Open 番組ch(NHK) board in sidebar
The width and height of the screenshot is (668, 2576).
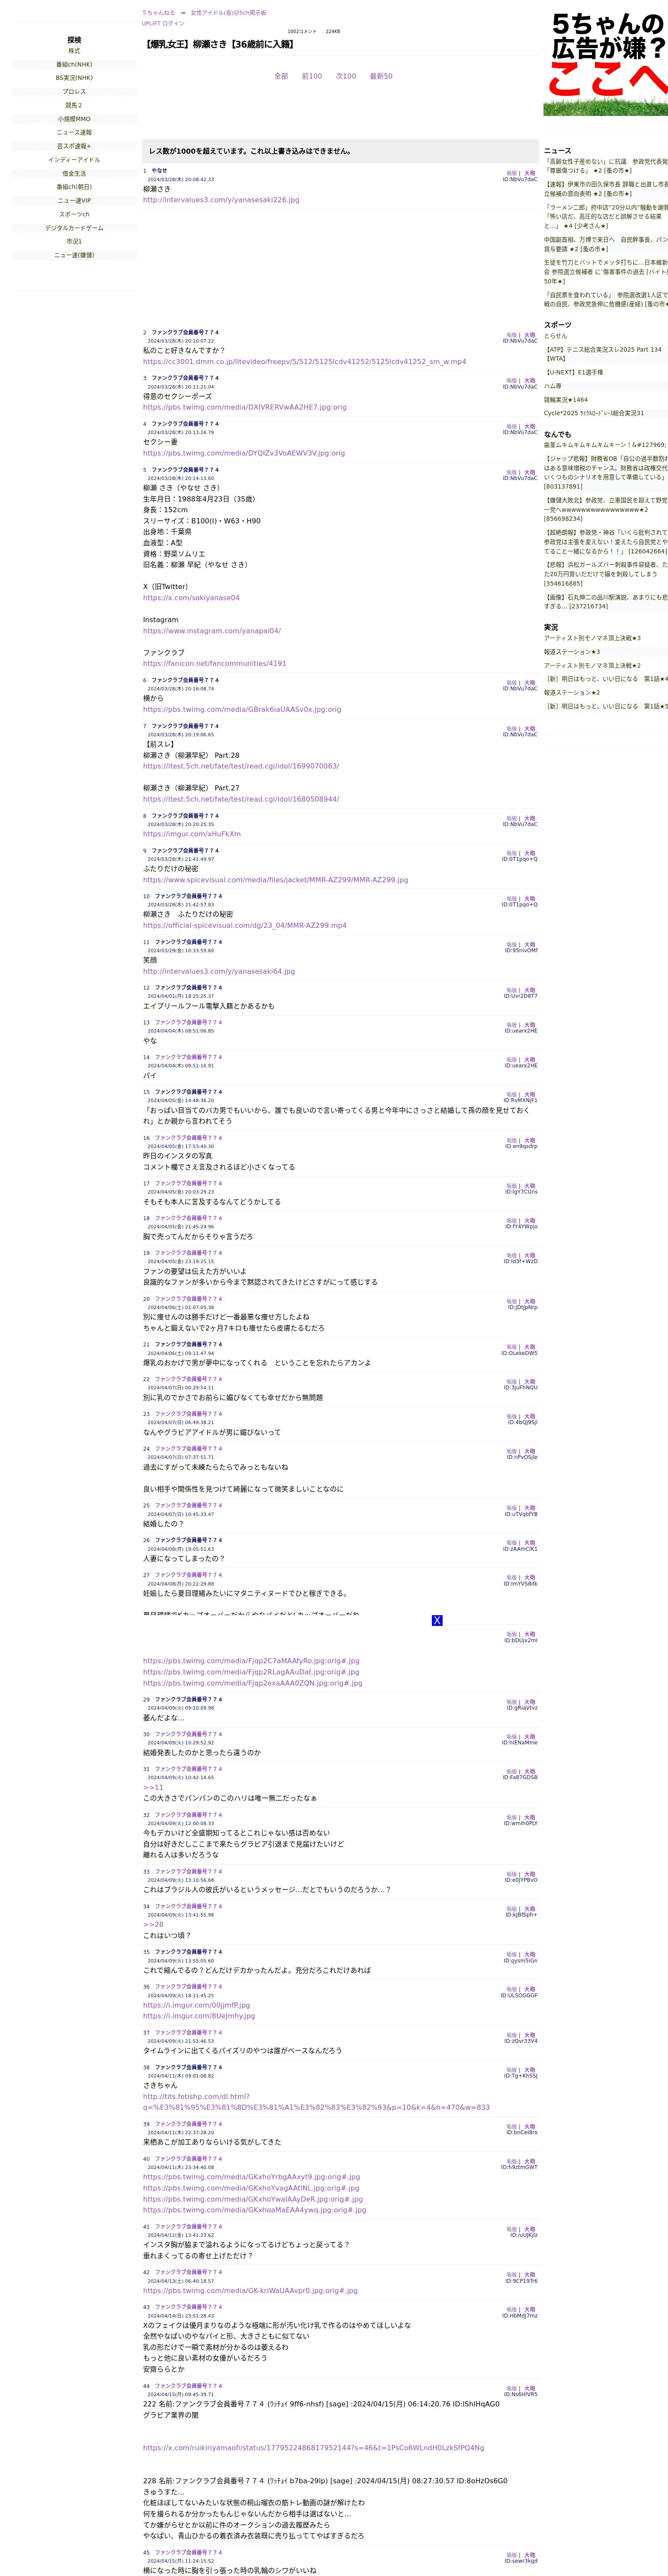(74, 64)
